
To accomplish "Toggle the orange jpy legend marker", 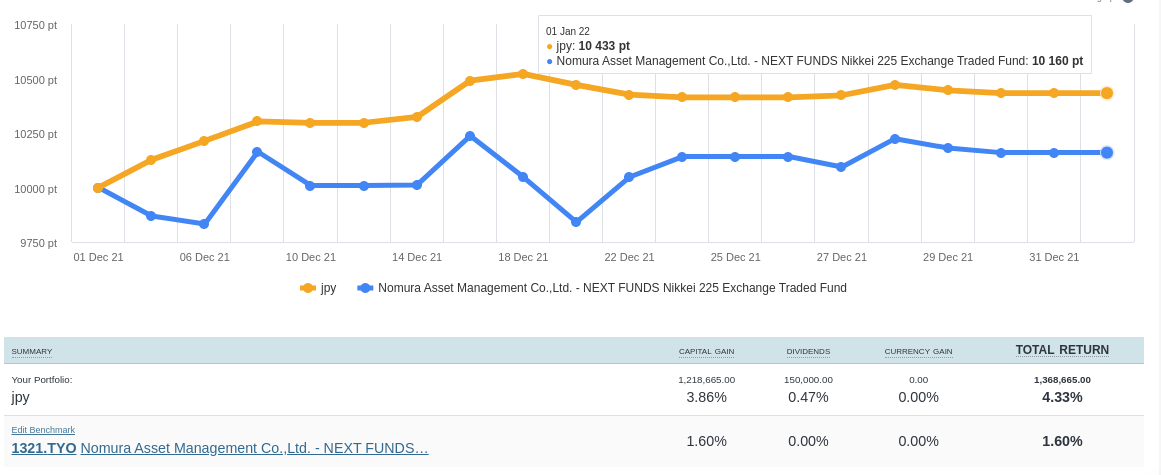I will [x=308, y=288].
